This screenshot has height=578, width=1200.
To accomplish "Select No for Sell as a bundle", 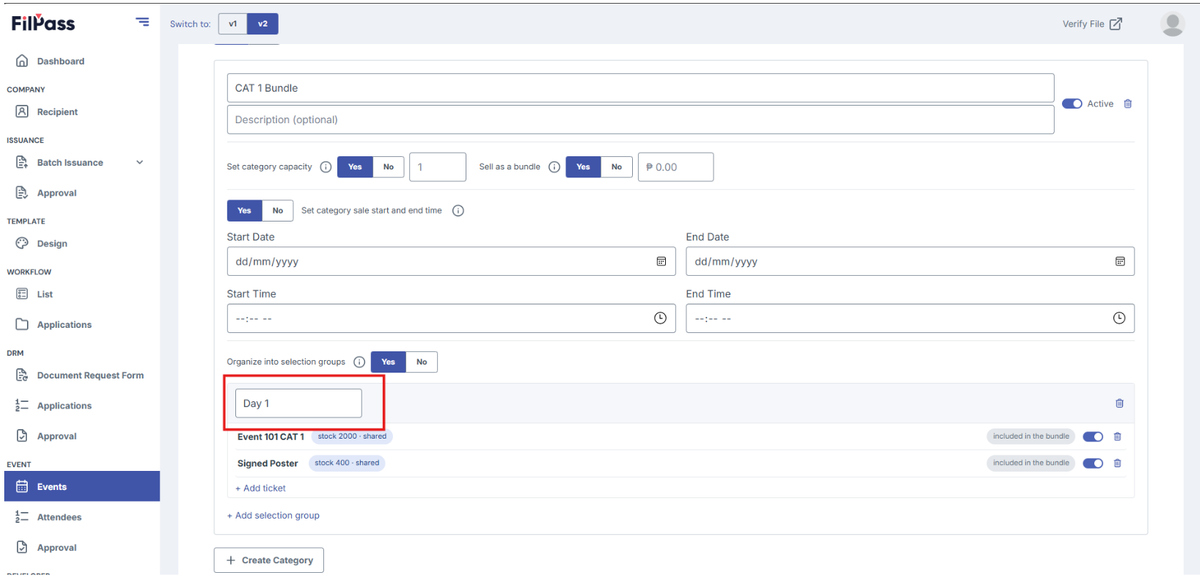I will click(616, 167).
